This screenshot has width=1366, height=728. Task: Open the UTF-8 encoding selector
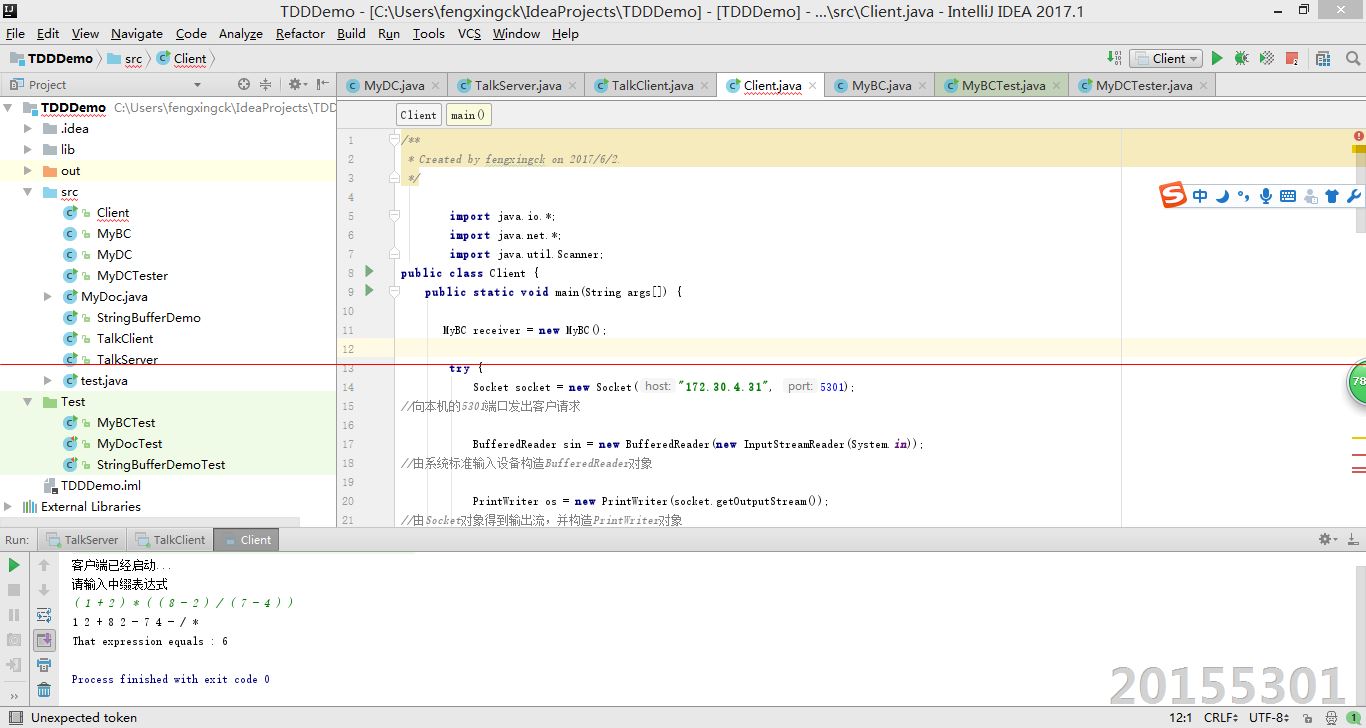(1271, 717)
